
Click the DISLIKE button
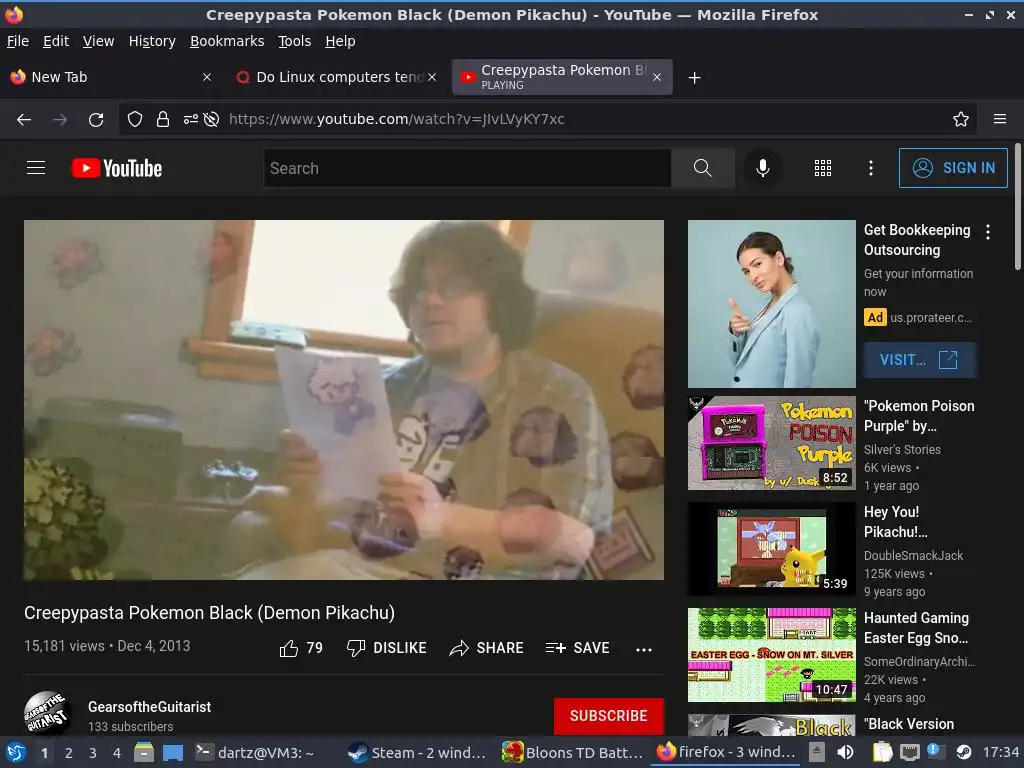tap(387, 648)
